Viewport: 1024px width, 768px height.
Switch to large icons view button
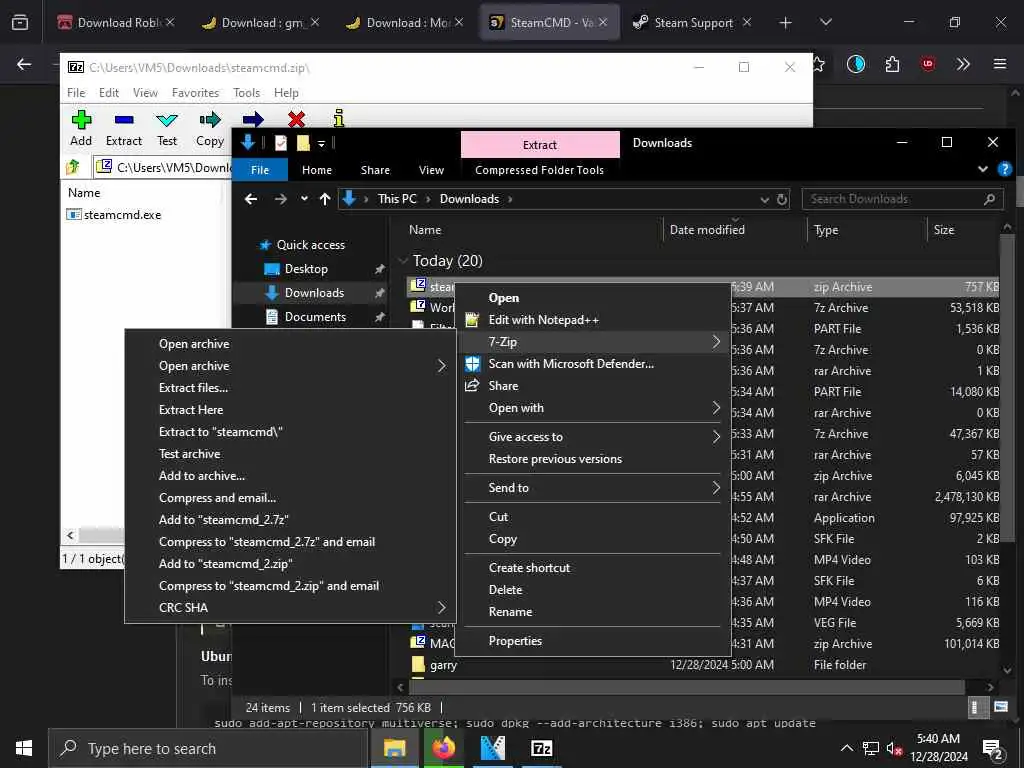coord(1000,707)
